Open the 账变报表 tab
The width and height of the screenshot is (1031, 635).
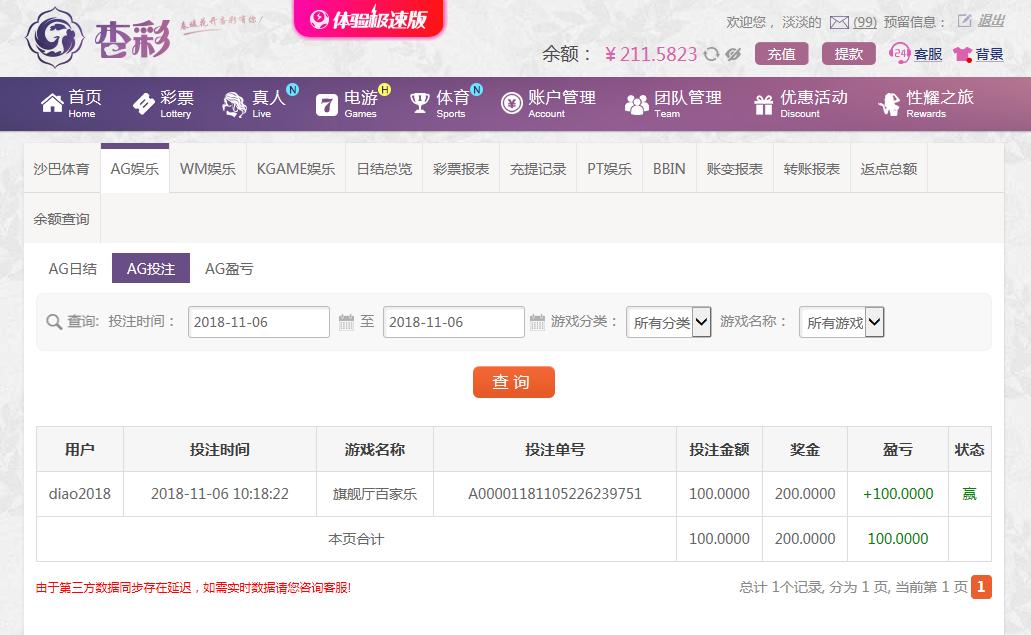(x=734, y=169)
